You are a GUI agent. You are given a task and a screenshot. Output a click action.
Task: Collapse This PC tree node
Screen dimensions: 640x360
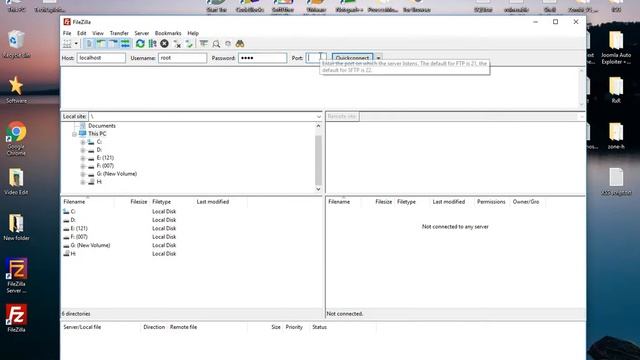[74, 134]
